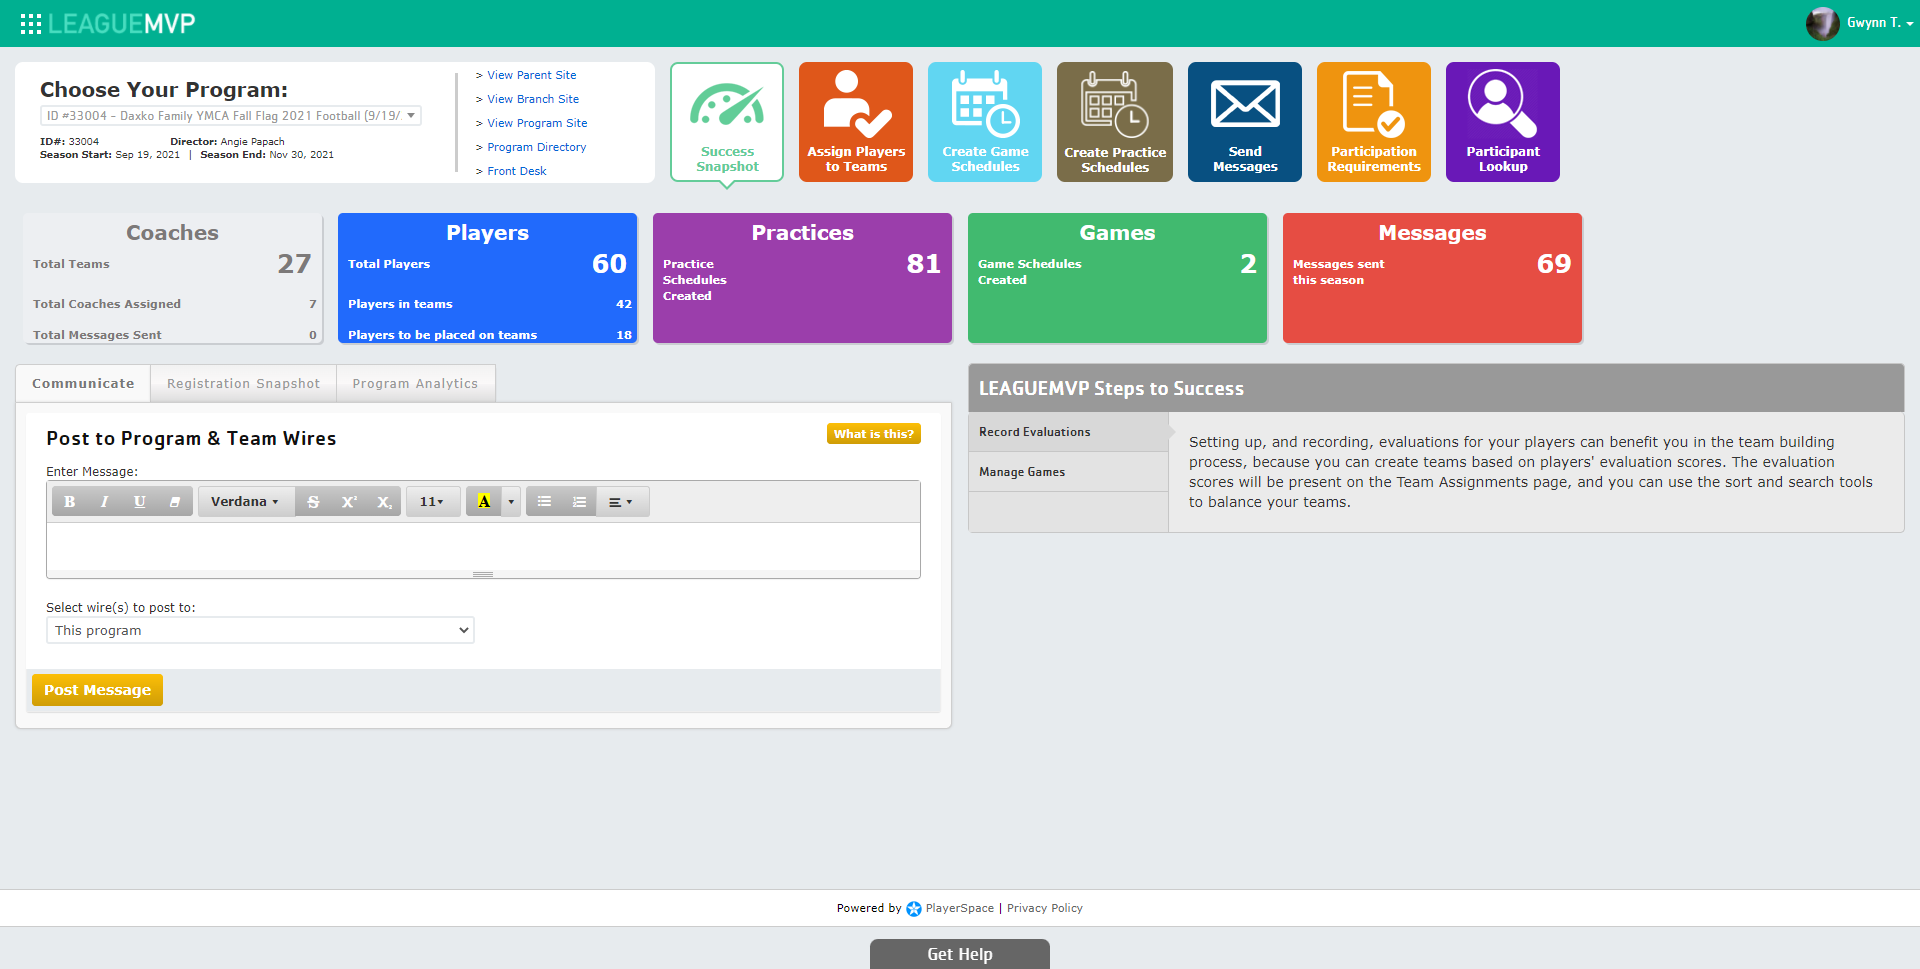Toggle italic formatting in editor
Screen dimensions: 1920x969
tap(104, 502)
